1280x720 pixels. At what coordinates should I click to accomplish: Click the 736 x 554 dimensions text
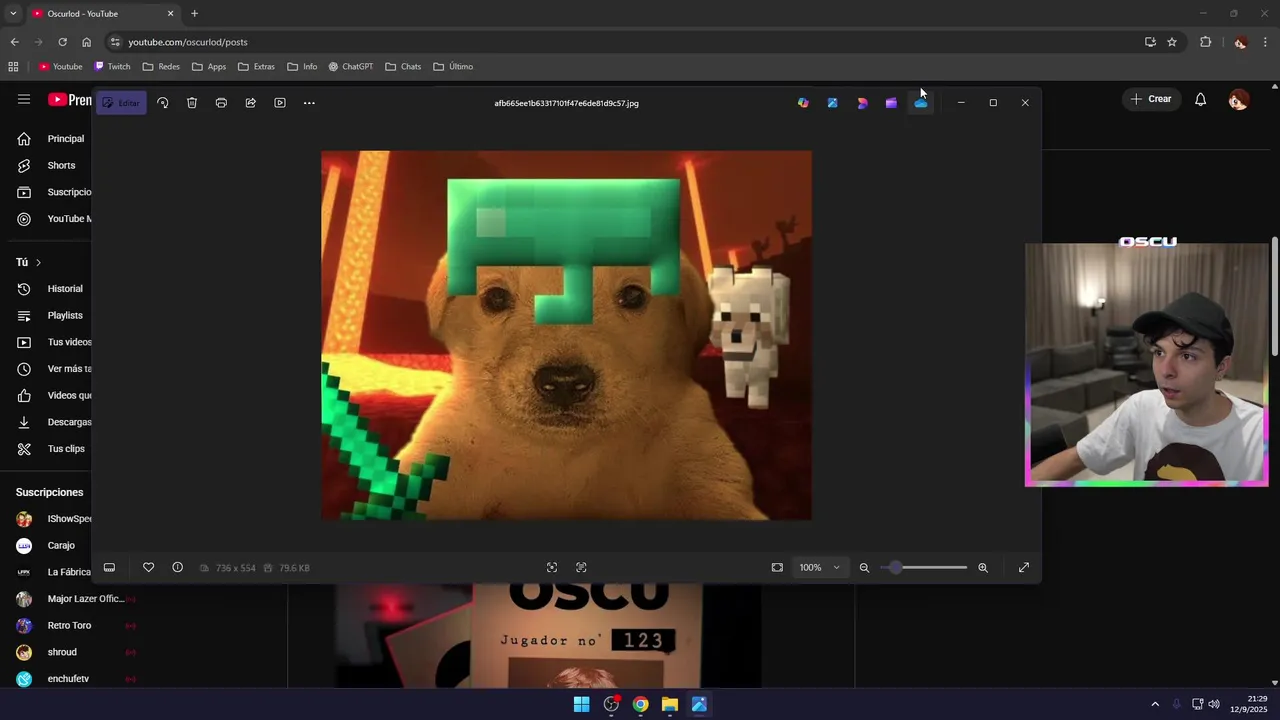[x=235, y=568]
